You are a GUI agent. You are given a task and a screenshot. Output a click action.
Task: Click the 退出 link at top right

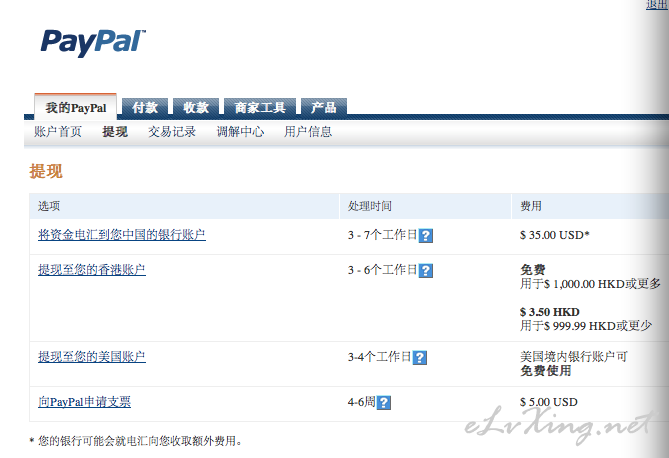point(657,4)
